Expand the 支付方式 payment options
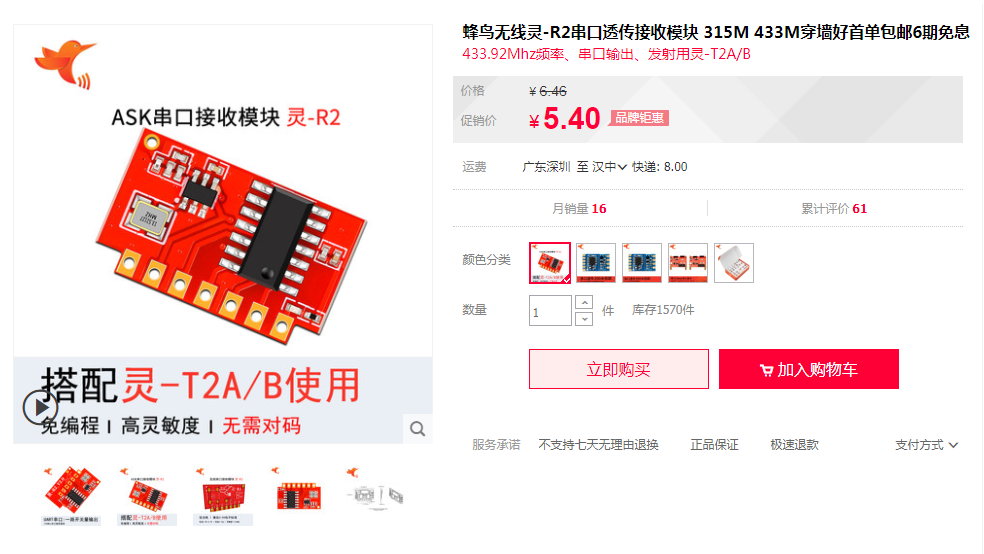The width and height of the screenshot is (984, 554). (x=926, y=445)
